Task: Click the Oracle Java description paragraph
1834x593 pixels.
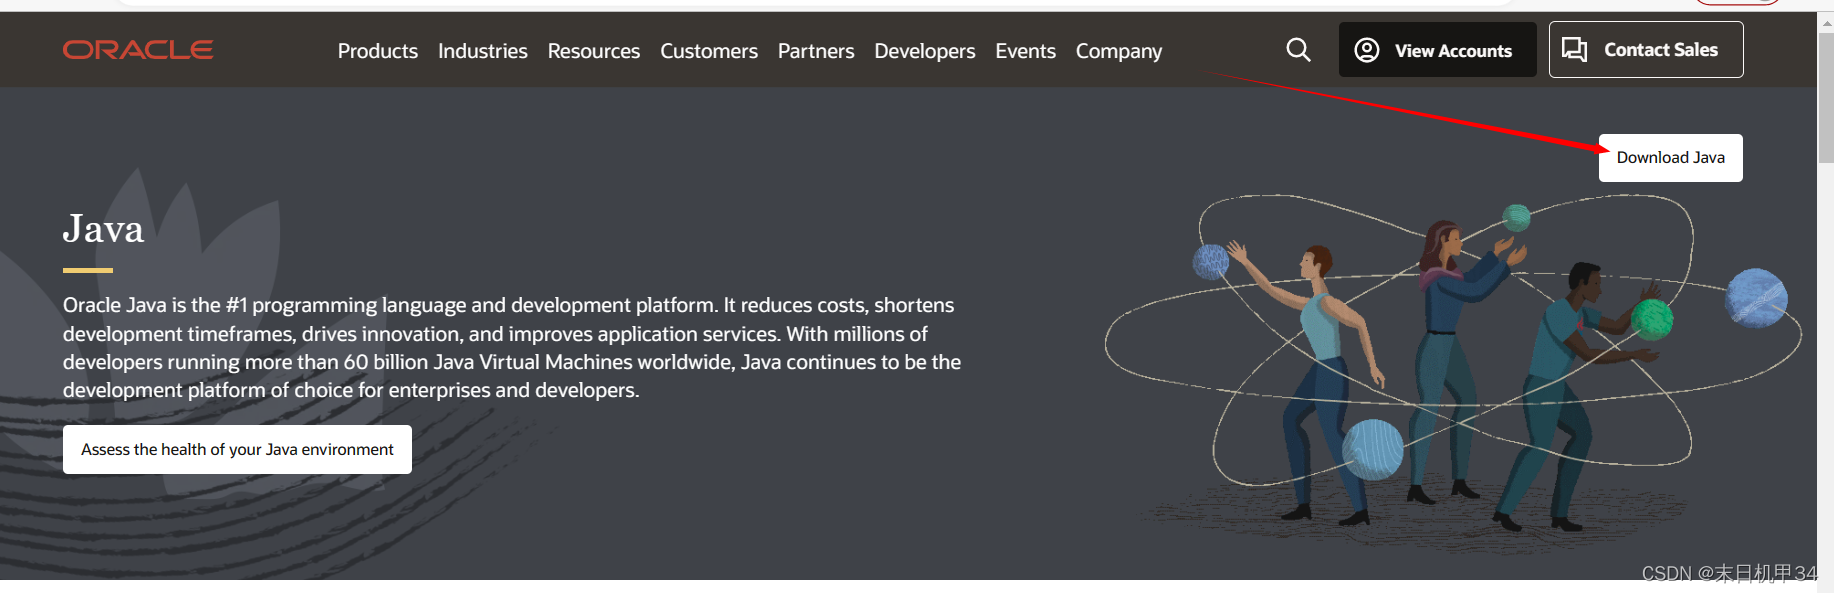Action: [x=512, y=347]
